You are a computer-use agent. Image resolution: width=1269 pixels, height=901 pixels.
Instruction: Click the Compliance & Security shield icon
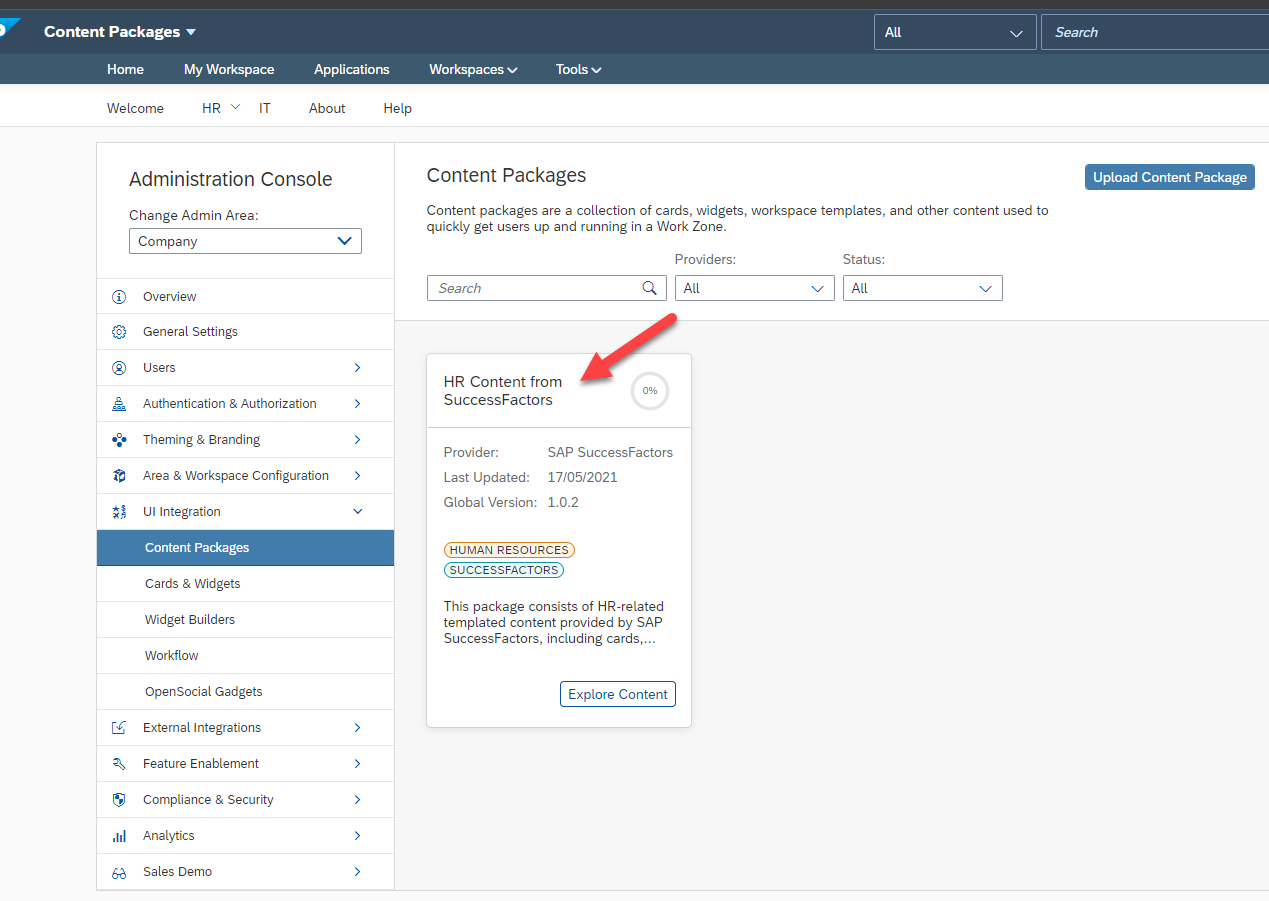click(119, 800)
